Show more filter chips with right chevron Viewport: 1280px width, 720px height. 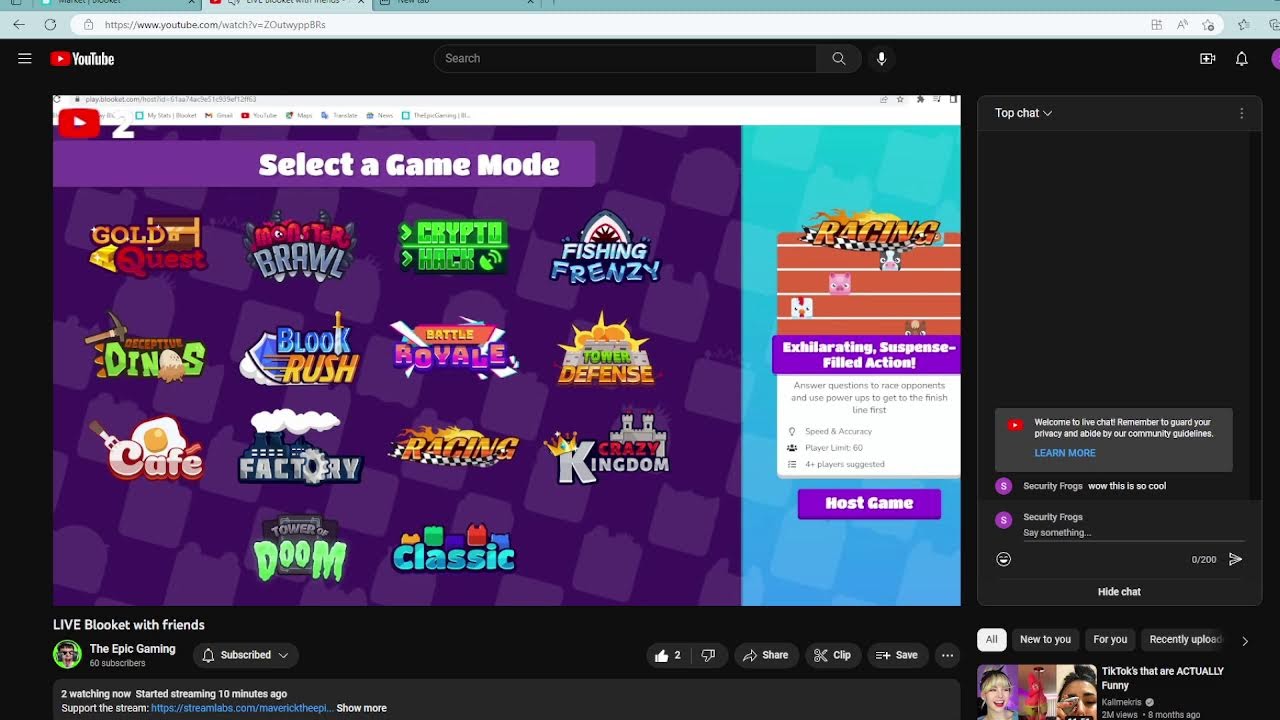[x=1245, y=640]
